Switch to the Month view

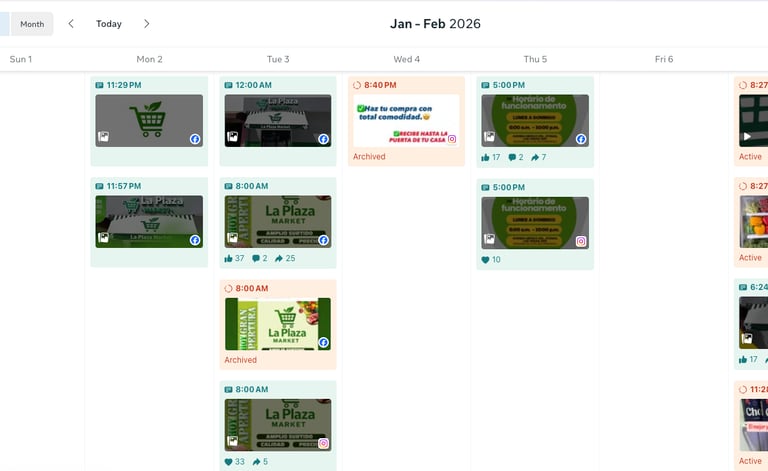click(x=32, y=24)
